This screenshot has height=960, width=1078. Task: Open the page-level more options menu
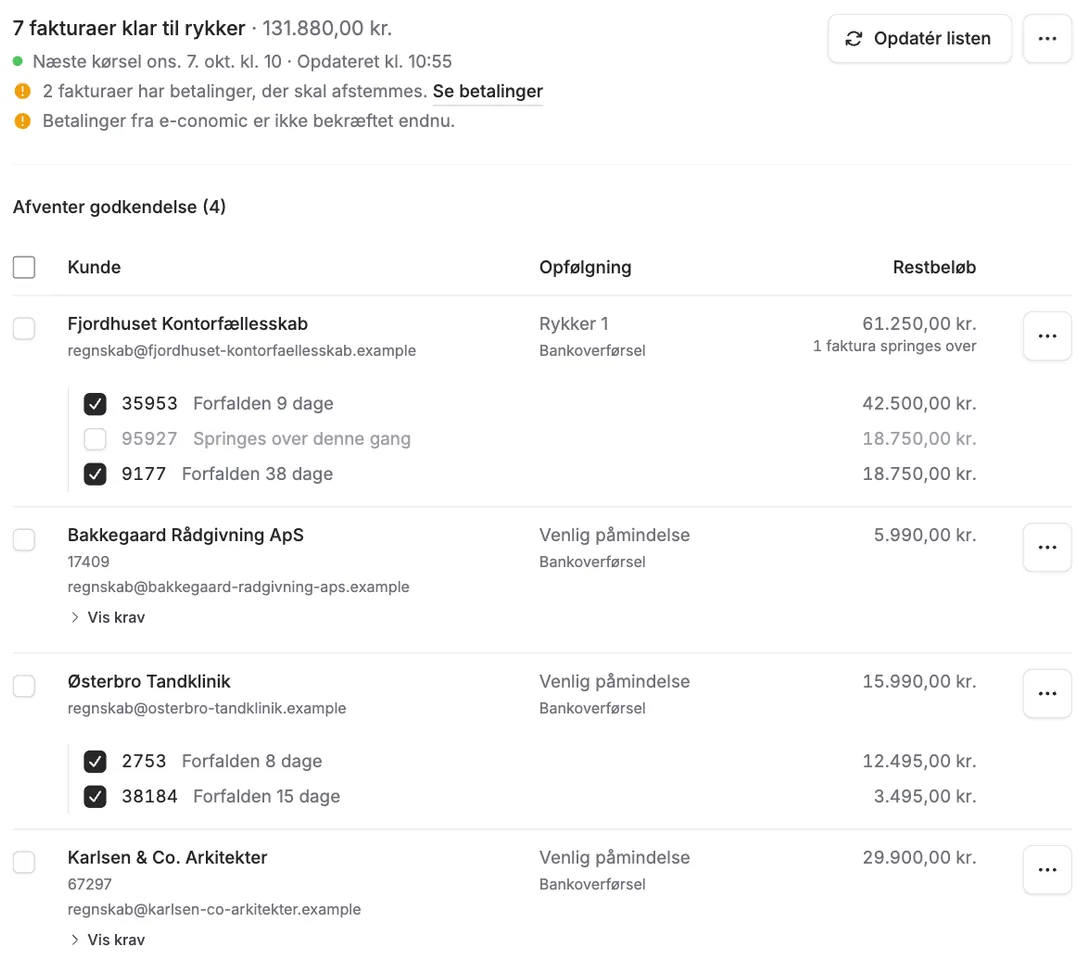tap(1047, 39)
